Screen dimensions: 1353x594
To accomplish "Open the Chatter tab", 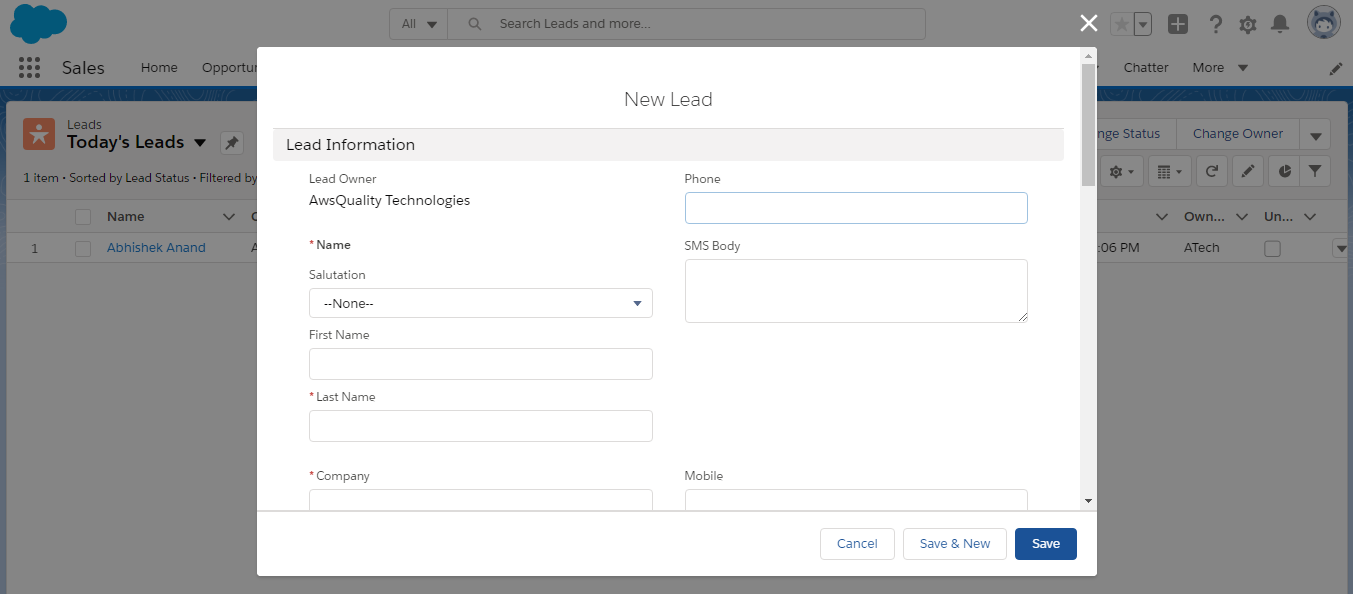I will pos(1145,68).
